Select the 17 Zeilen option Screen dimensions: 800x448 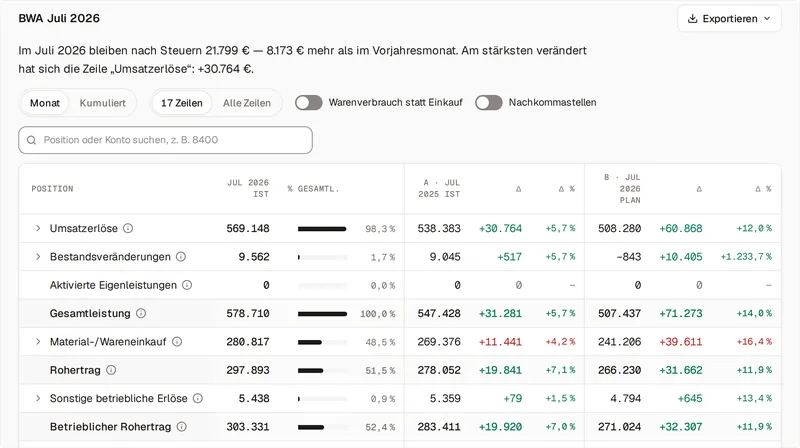(182, 103)
